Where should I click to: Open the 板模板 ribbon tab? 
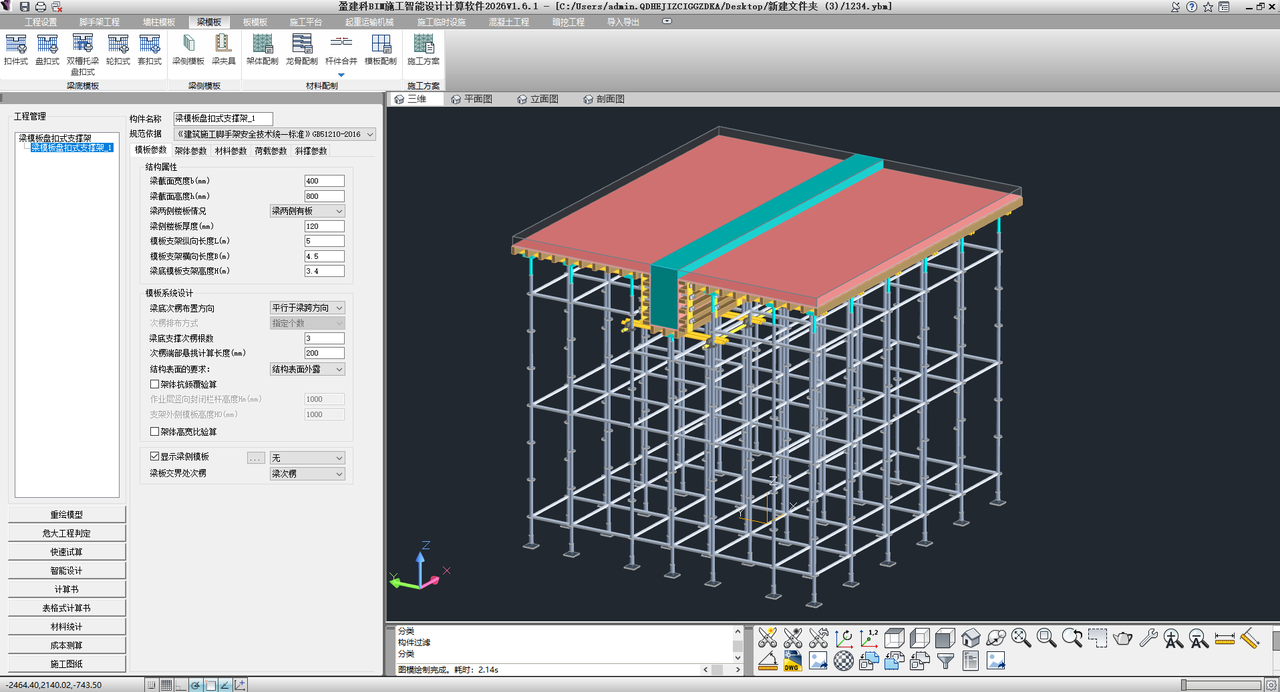pos(255,21)
